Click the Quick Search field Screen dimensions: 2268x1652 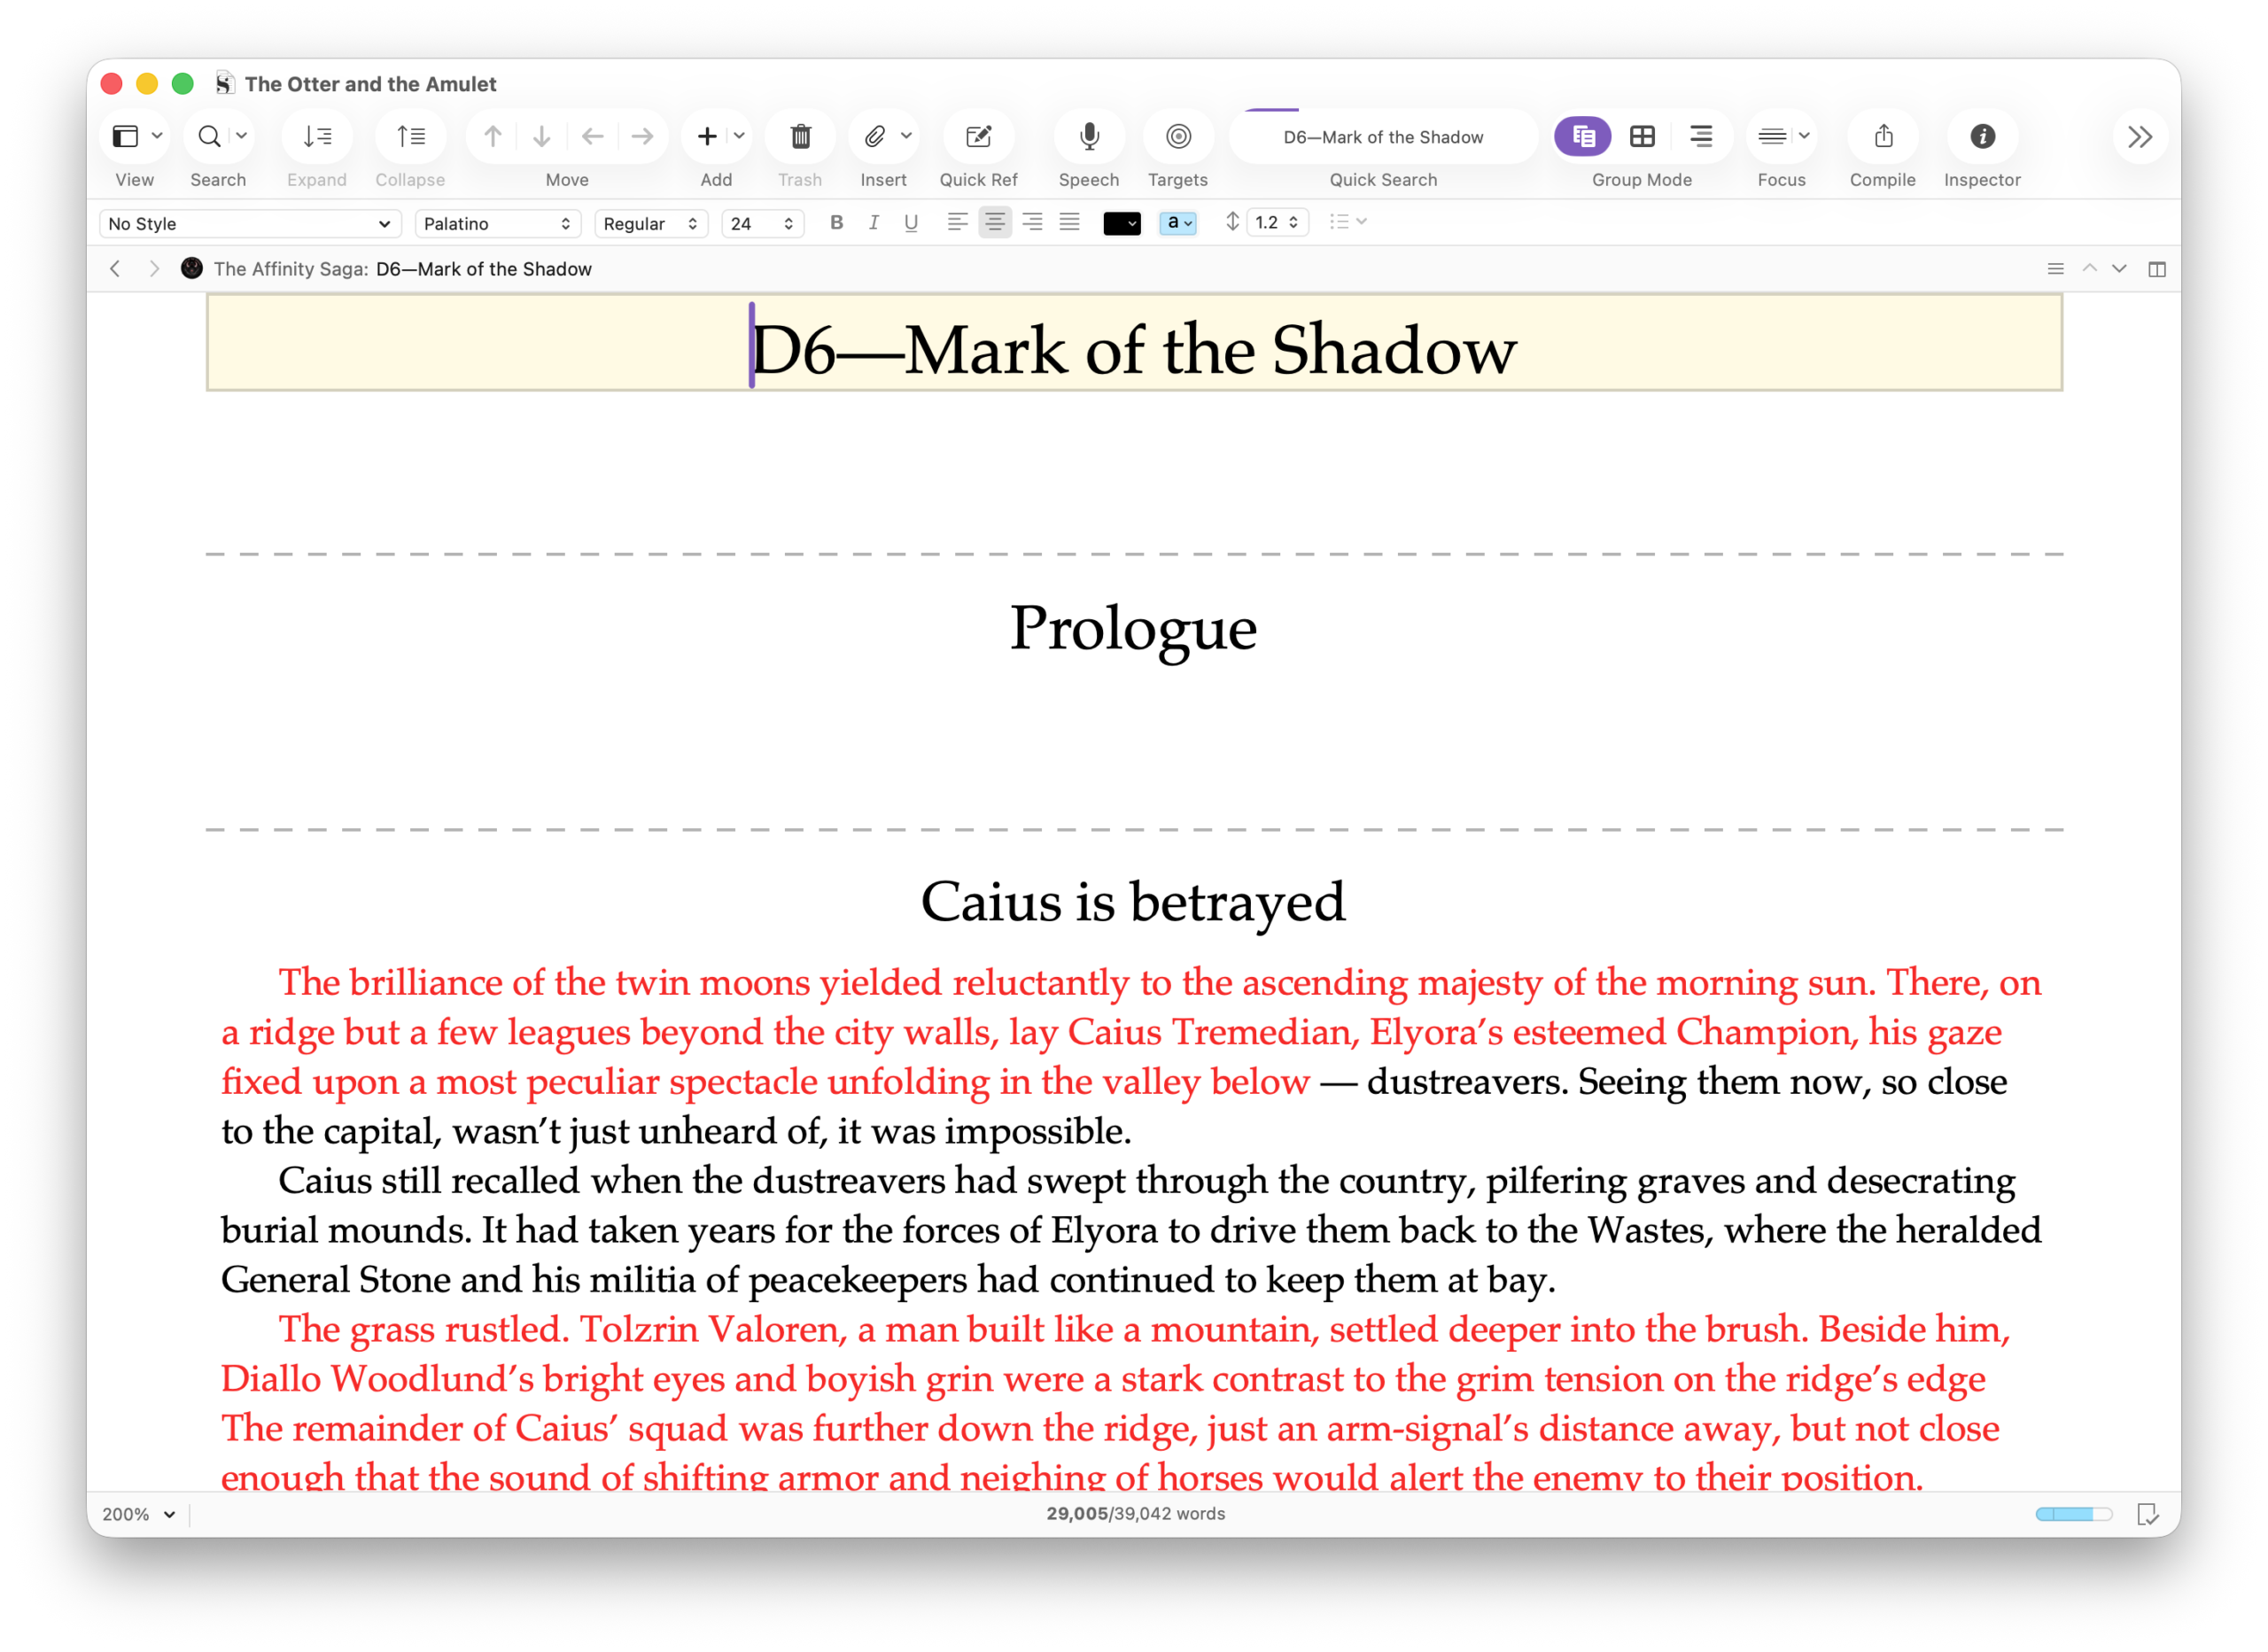point(1383,137)
